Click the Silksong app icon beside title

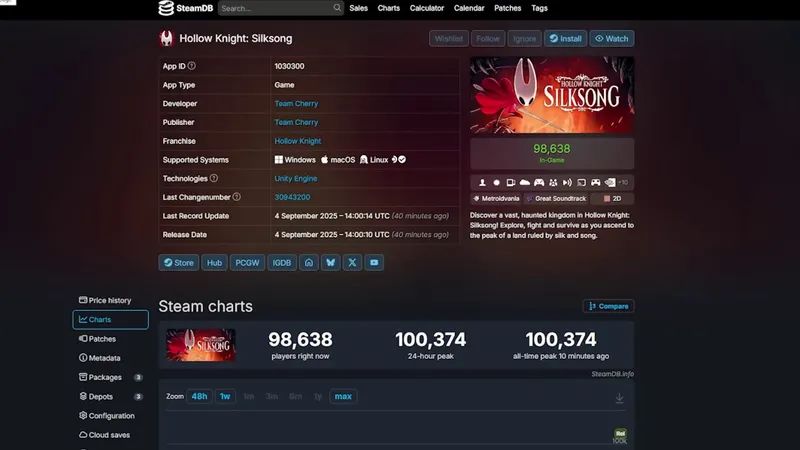pyautogui.click(x=166, y=38)
